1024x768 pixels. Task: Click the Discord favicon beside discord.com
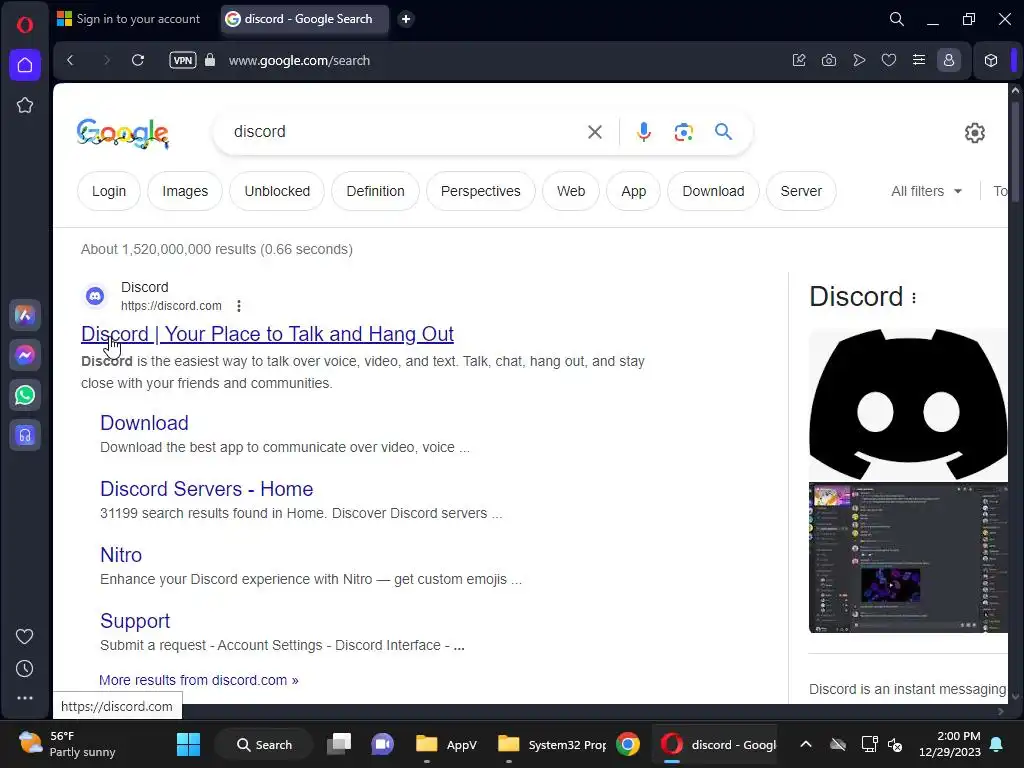pos(95,296)
